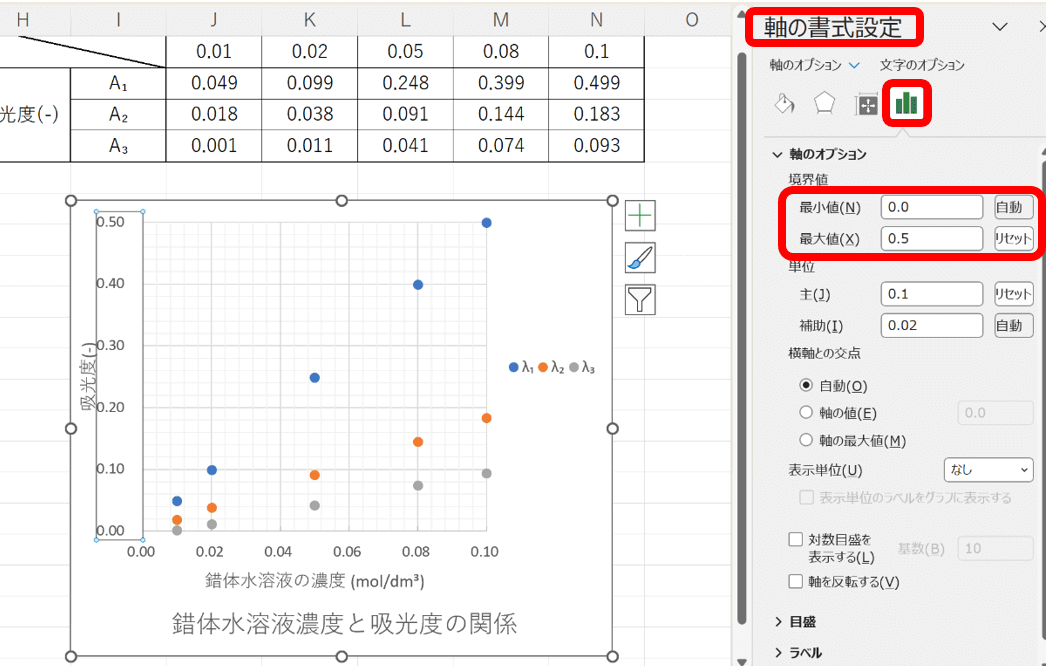The width and height of the screenshot is (1047, 666).
Task: Open the Chart Filters funnel button
Action: (640, 299)
